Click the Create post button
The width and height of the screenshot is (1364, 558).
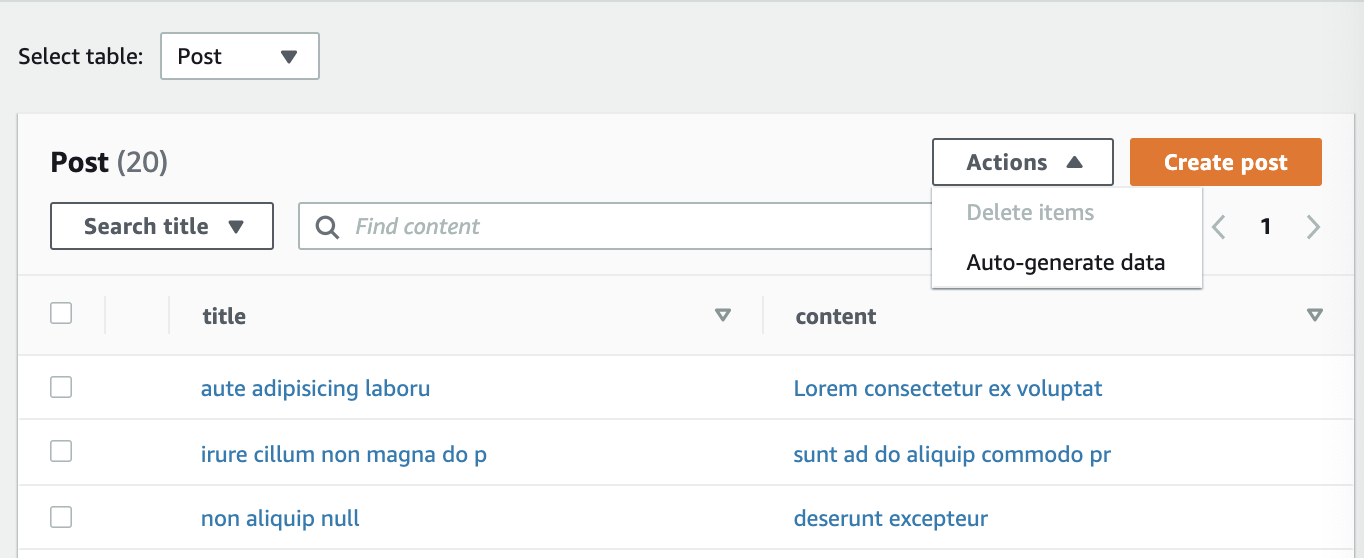click(x=1226, y=162)
